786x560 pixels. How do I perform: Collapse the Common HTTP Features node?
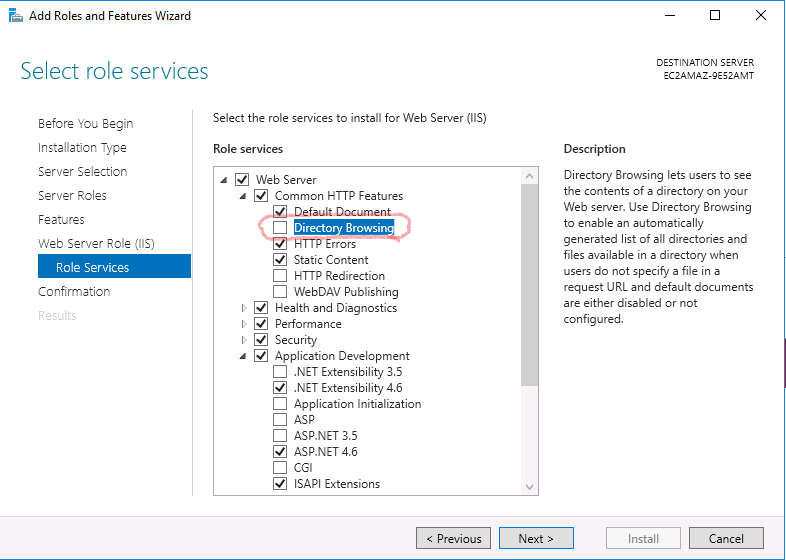(243, 196)
